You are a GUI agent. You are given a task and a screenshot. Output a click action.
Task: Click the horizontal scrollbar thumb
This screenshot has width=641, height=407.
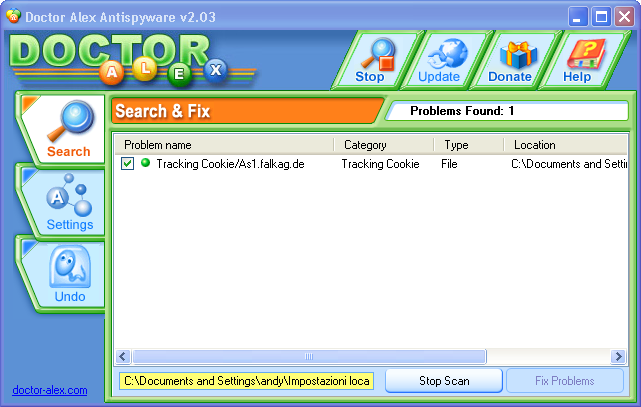click(309, 356)
